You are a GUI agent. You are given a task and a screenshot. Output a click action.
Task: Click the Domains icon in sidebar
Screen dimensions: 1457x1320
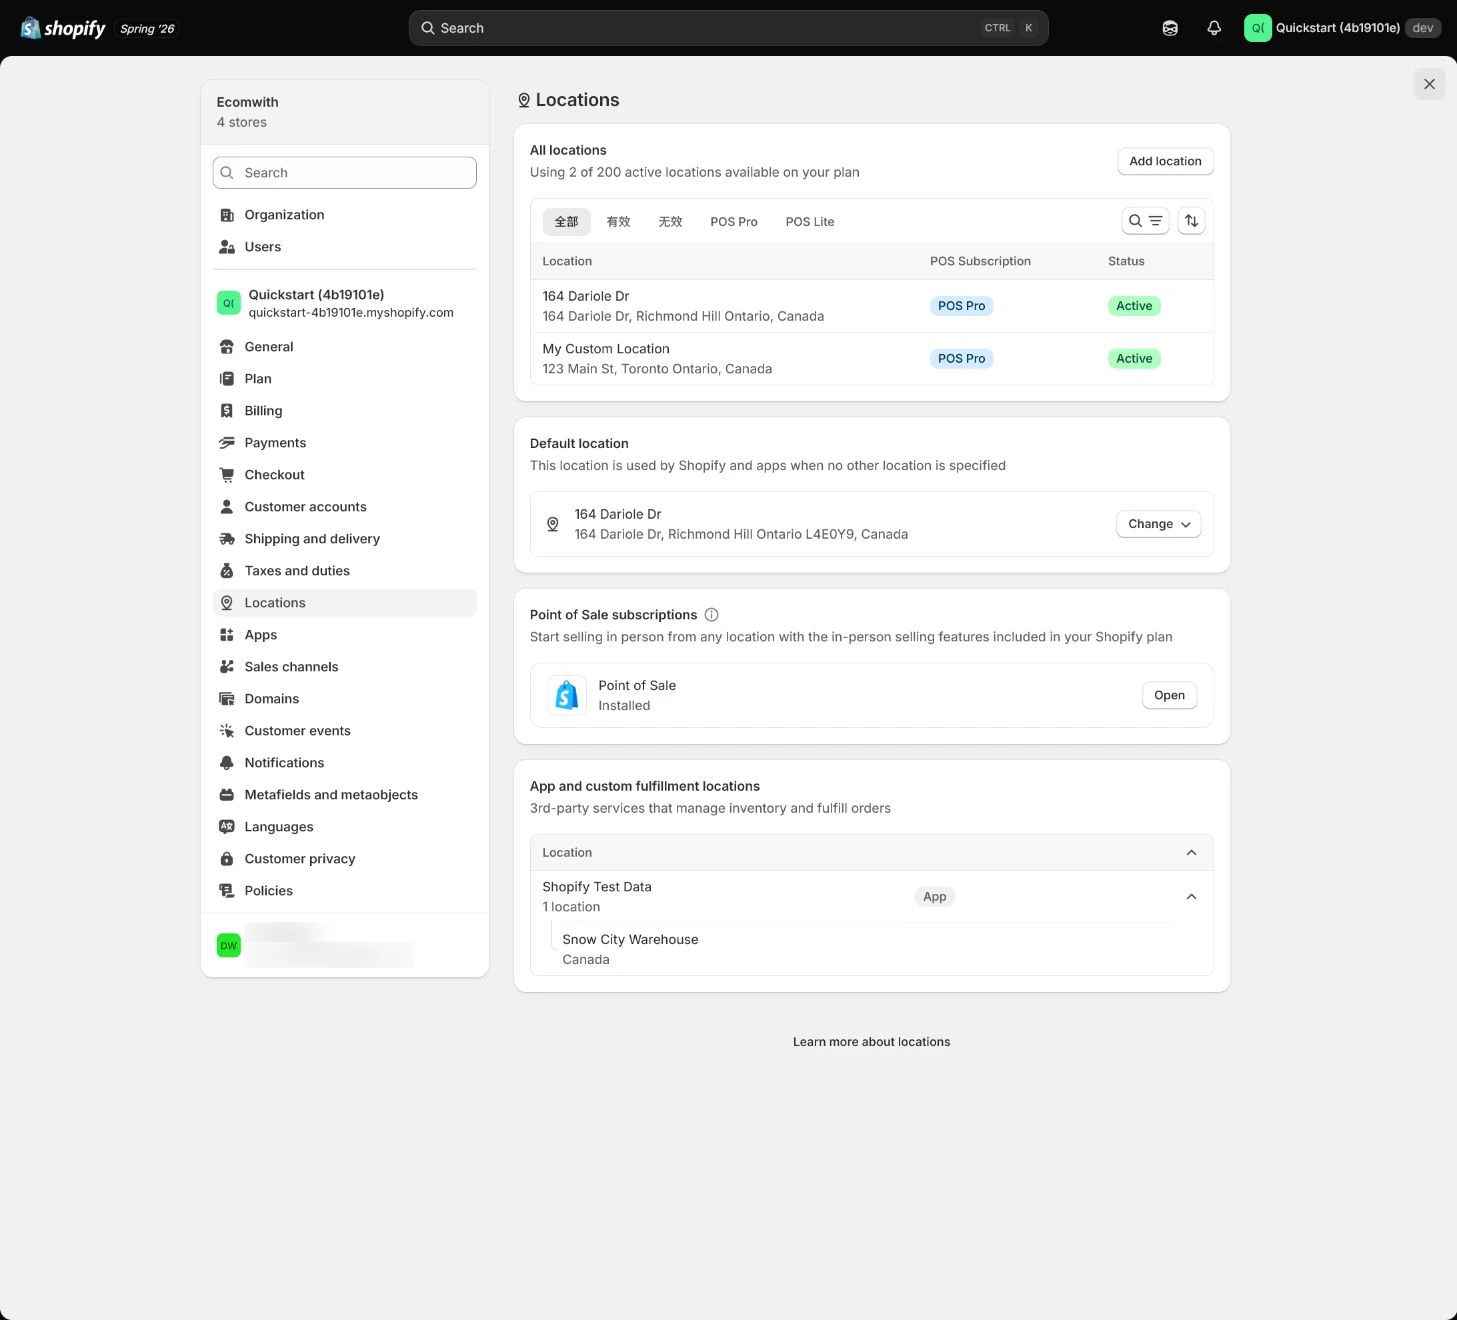(x=227, y=699)
